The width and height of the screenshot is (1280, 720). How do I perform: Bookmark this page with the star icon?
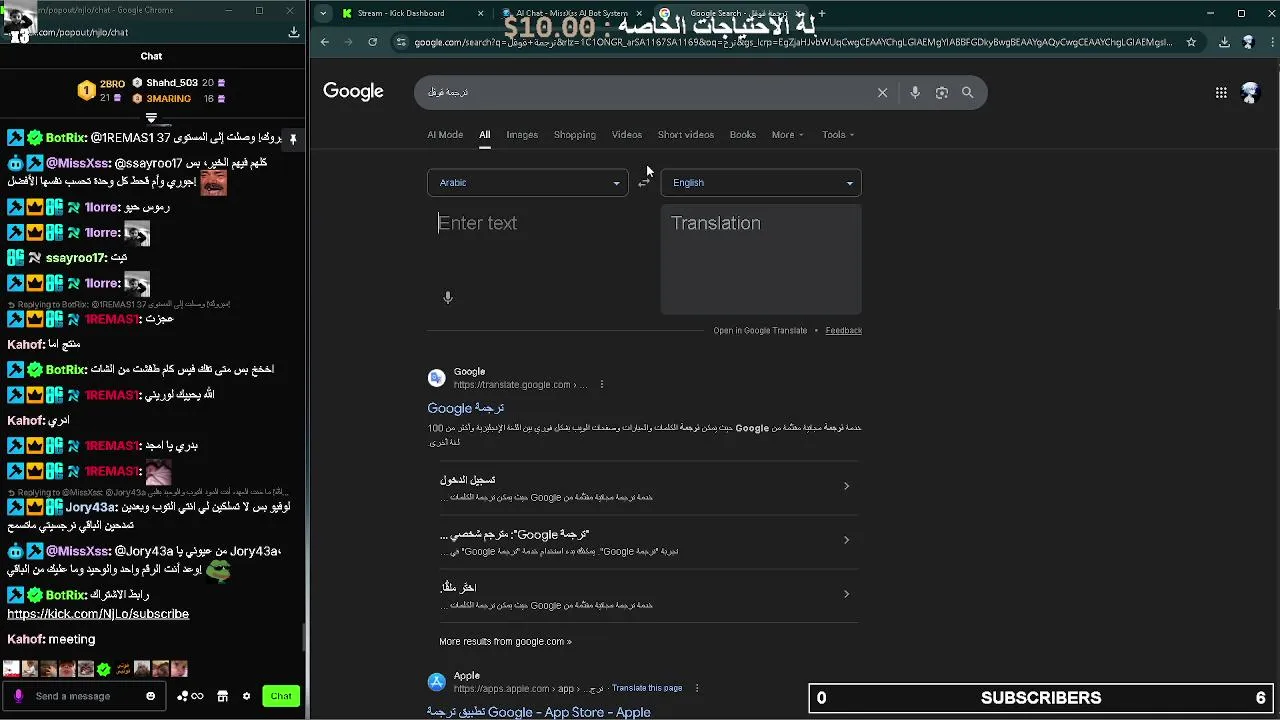coord(1191,42)
